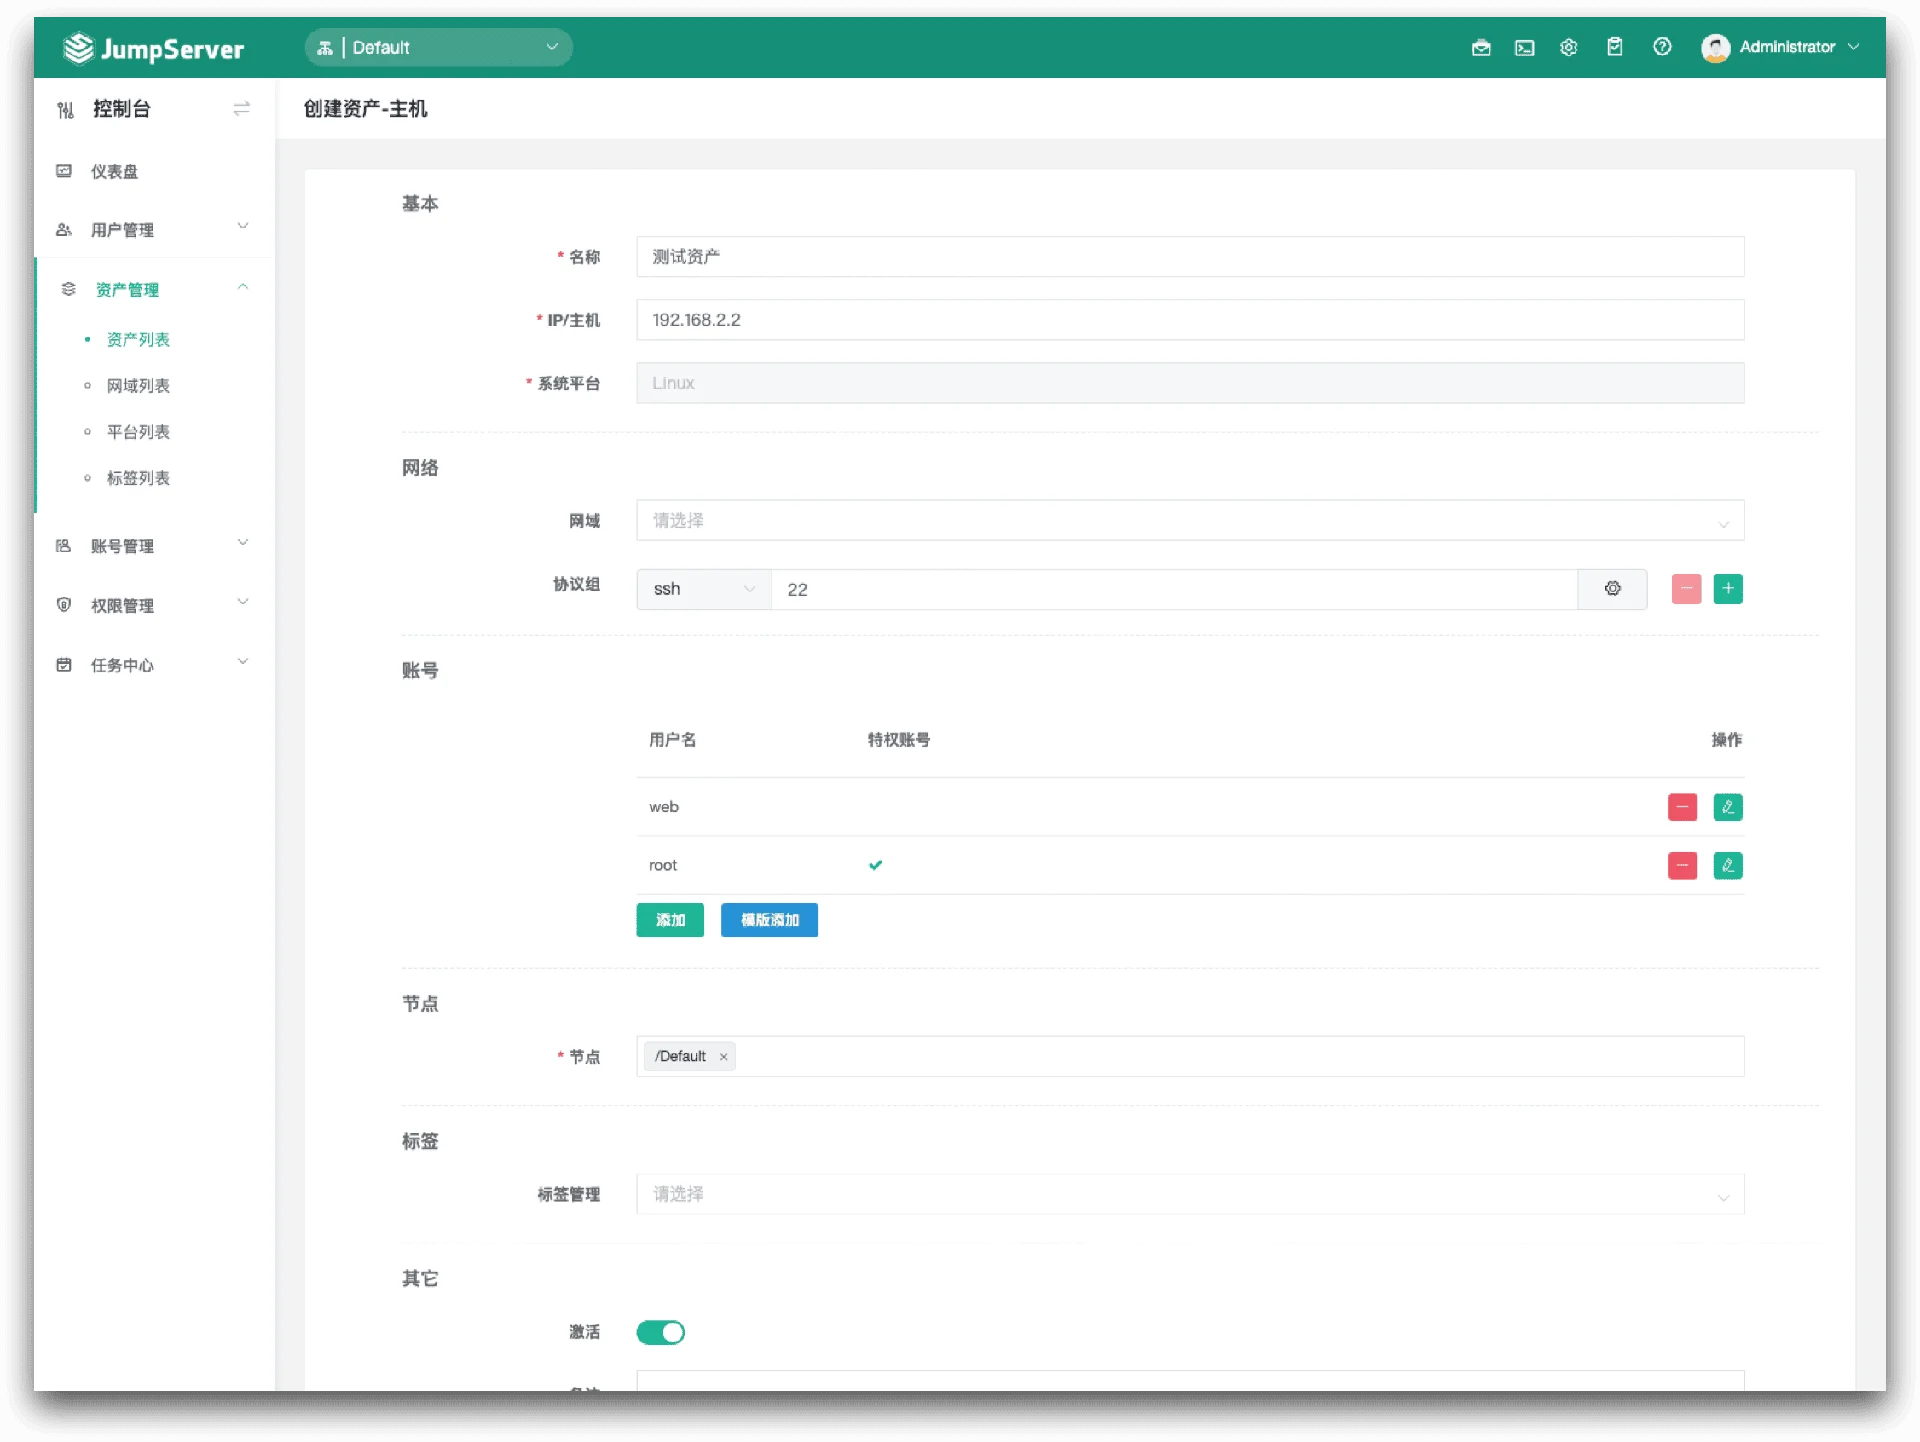Click the IP/主机 input field
This screenshot has width=1920, height=1442.
1190,320
